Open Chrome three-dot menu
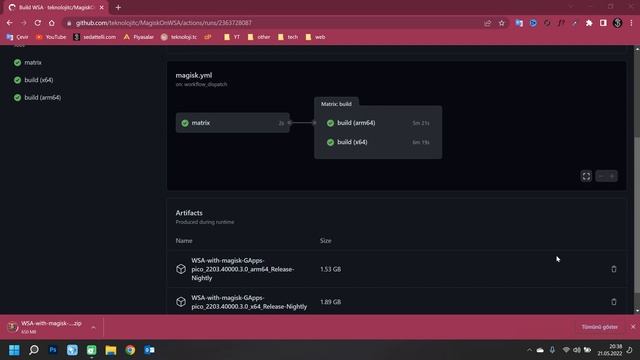 [631, 23]
